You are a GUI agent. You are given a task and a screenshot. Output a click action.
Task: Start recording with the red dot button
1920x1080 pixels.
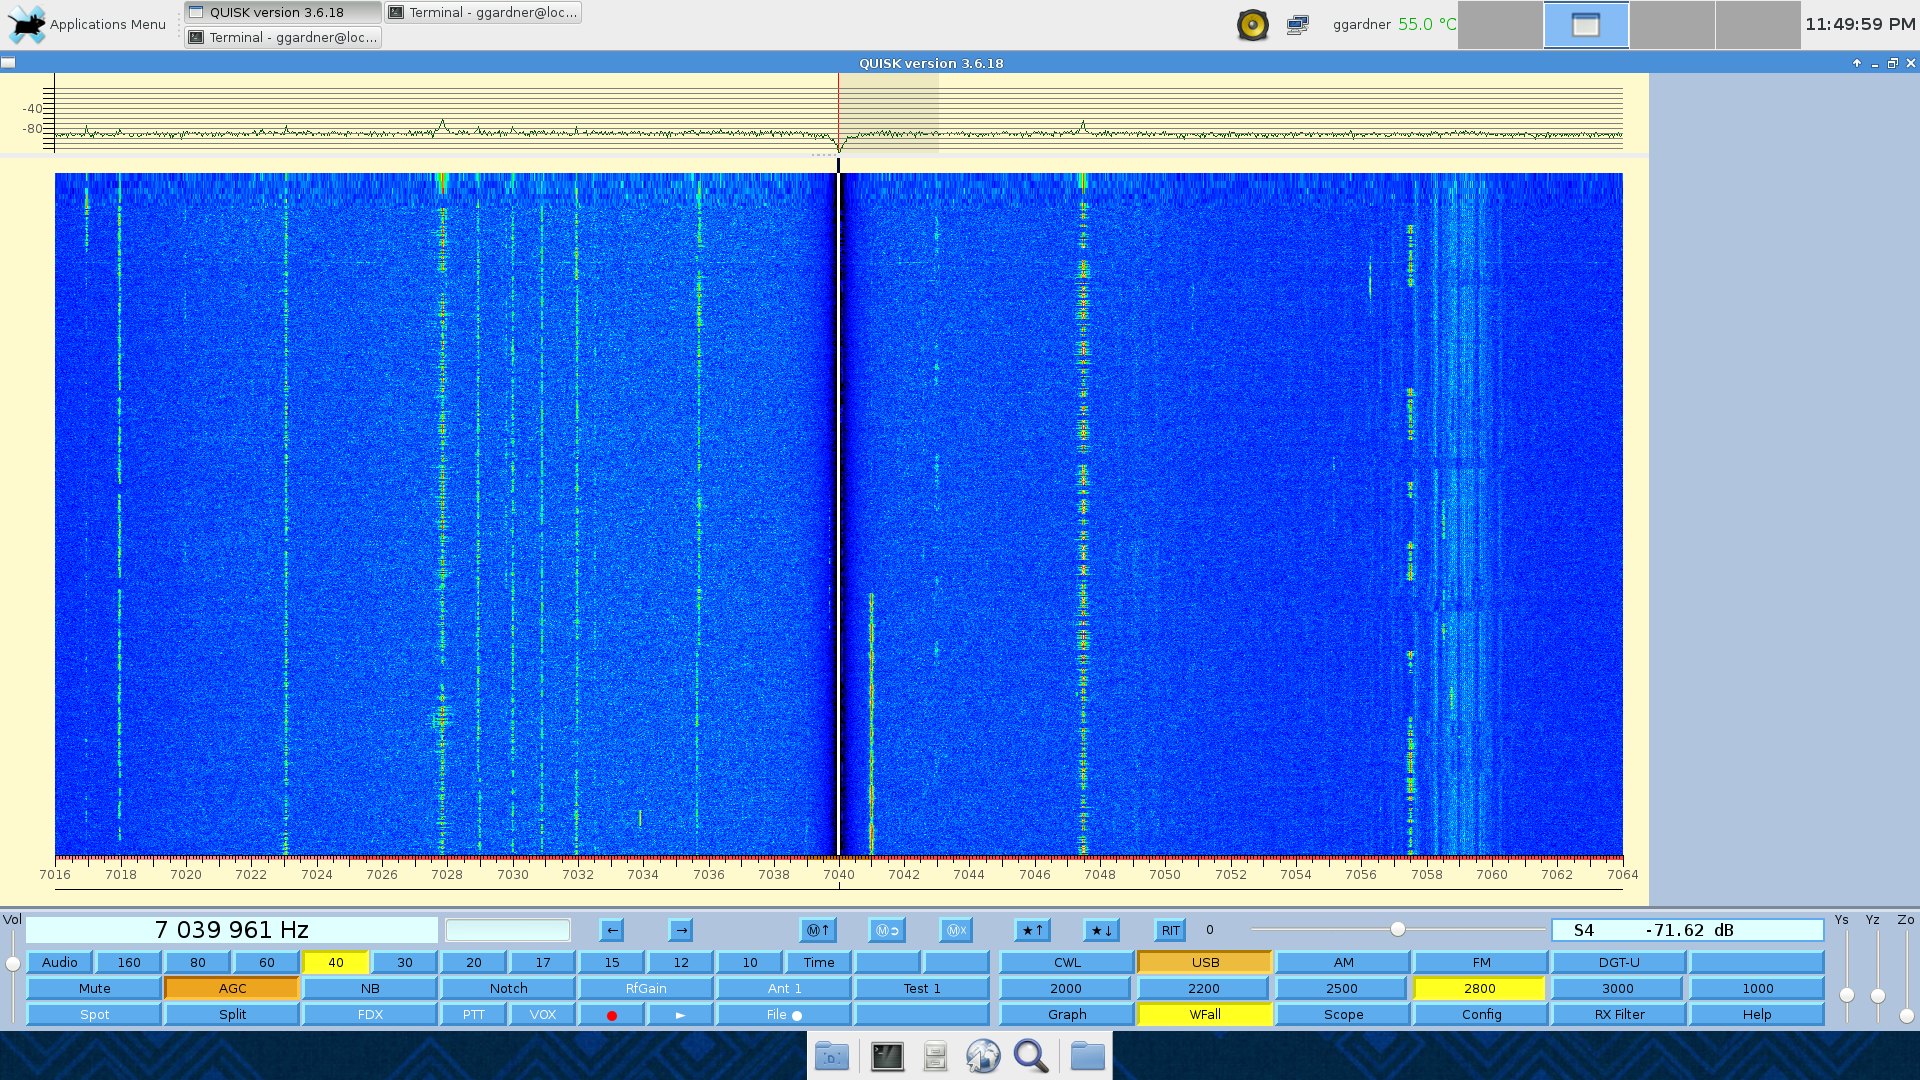pos(612,1015)
